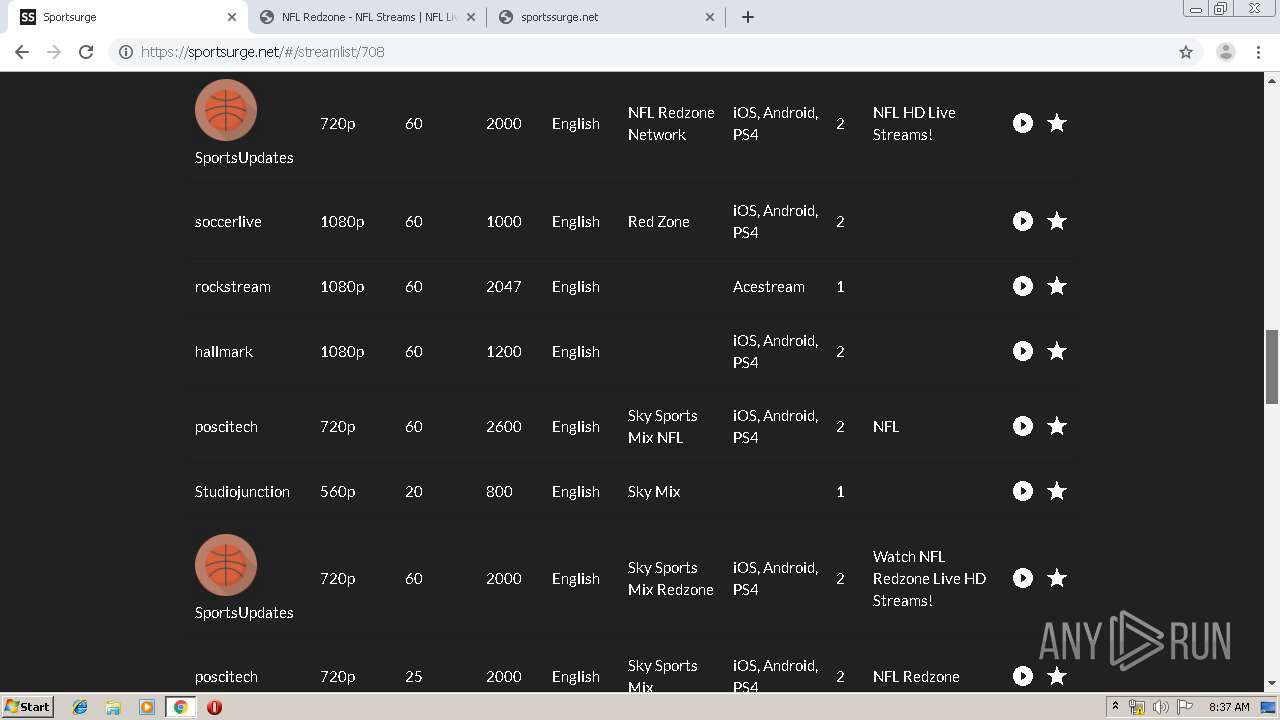Screen dimensions: 1280x720
Task: Click the '2047' bitrate value
Action: (x=504, y=287)
